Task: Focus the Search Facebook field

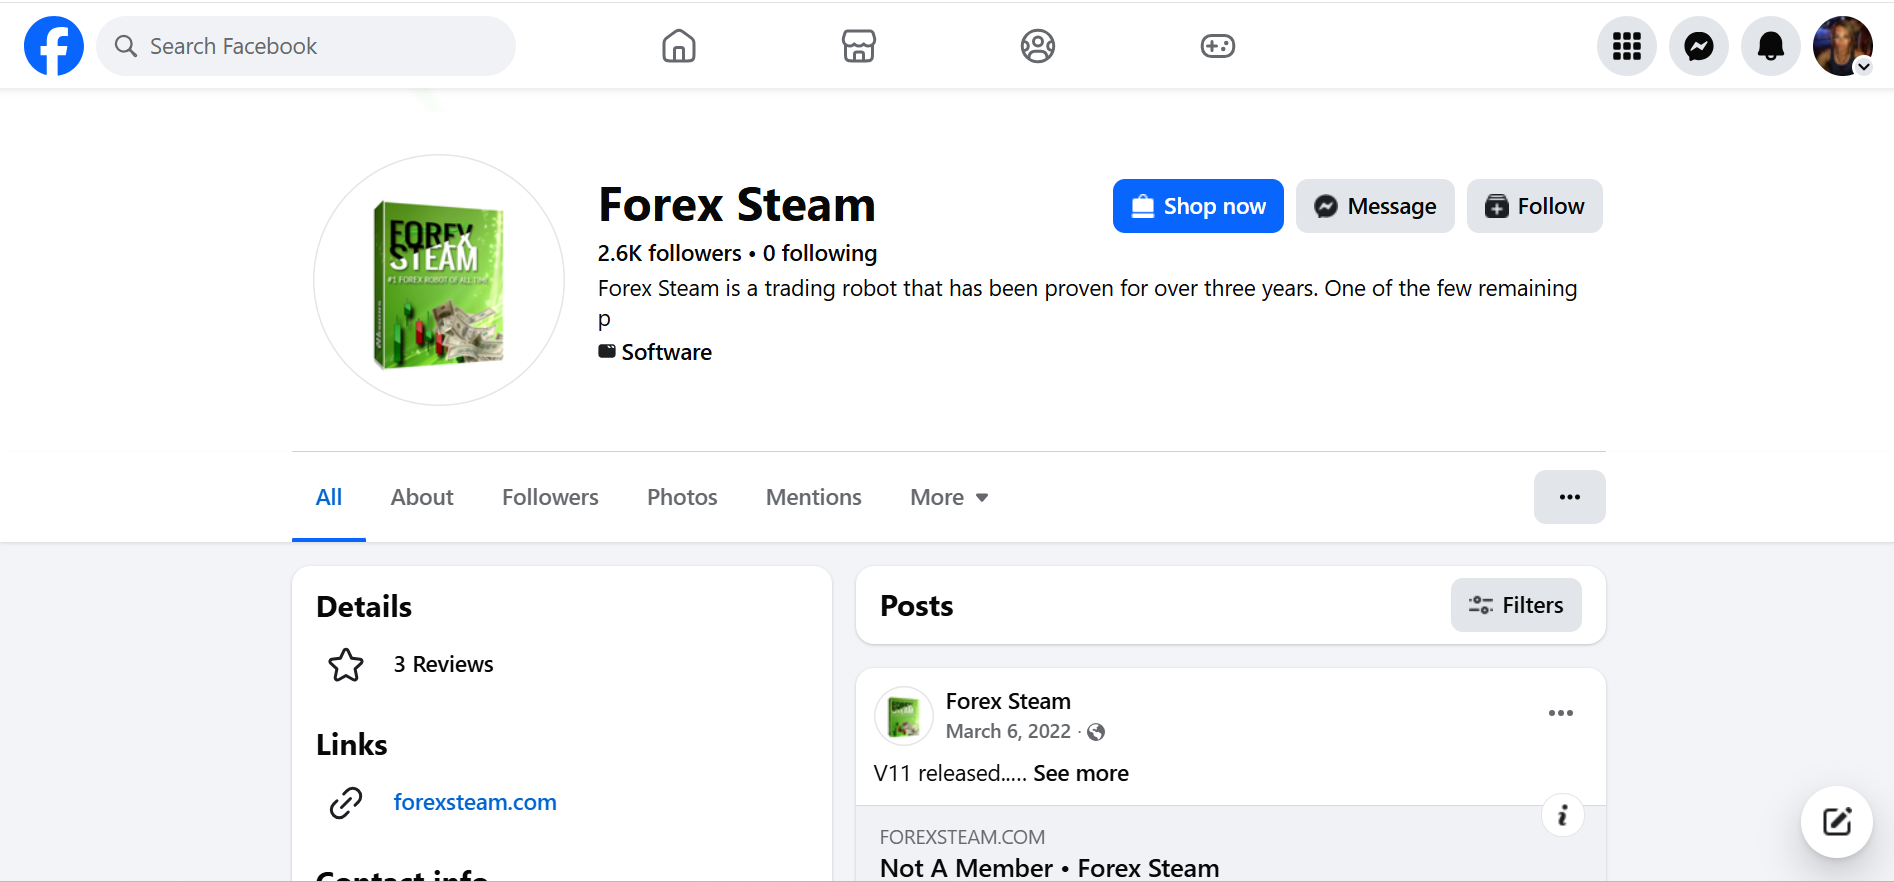Action: tap(306, 46)
